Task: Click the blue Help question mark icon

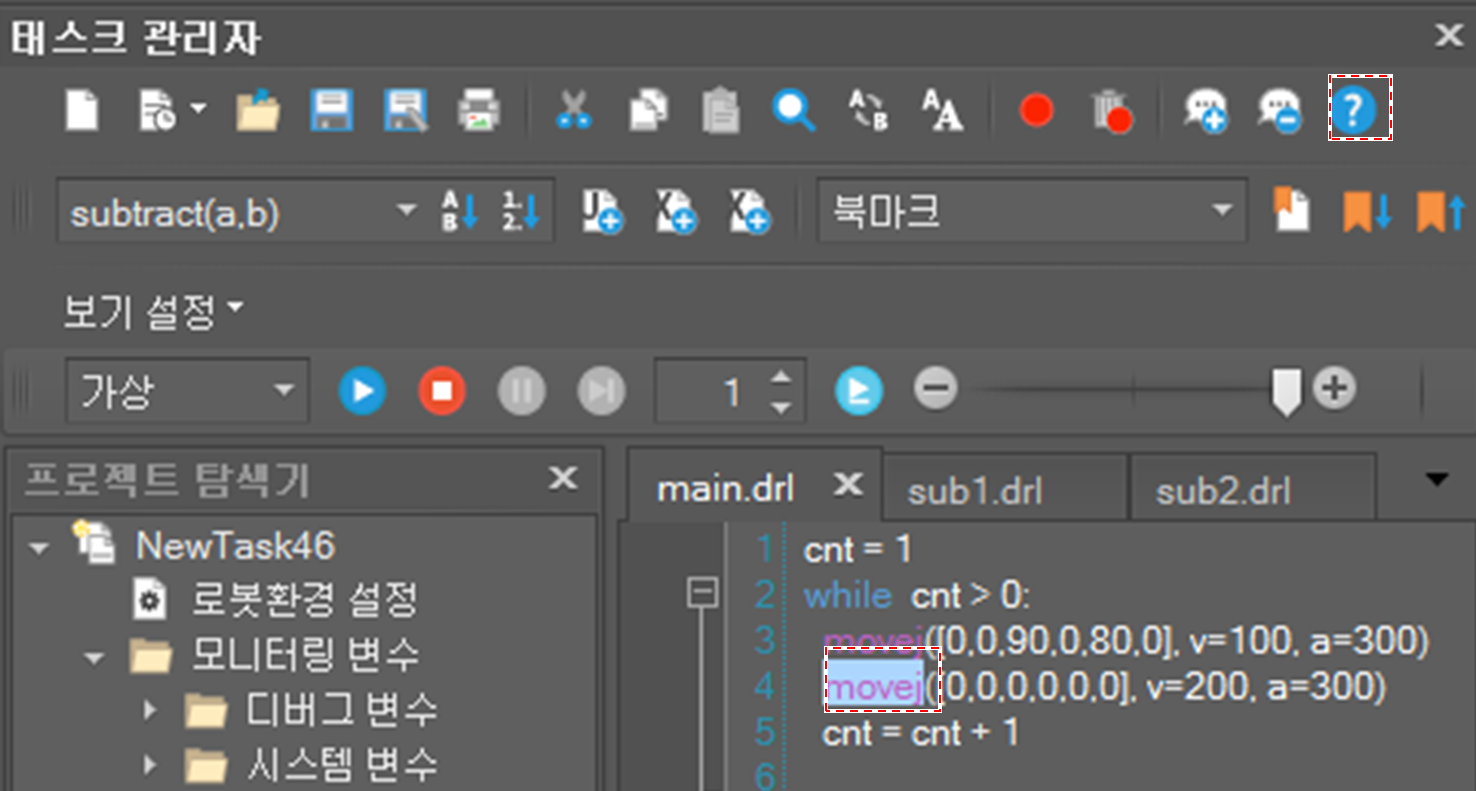Action: pos(1359,108)
